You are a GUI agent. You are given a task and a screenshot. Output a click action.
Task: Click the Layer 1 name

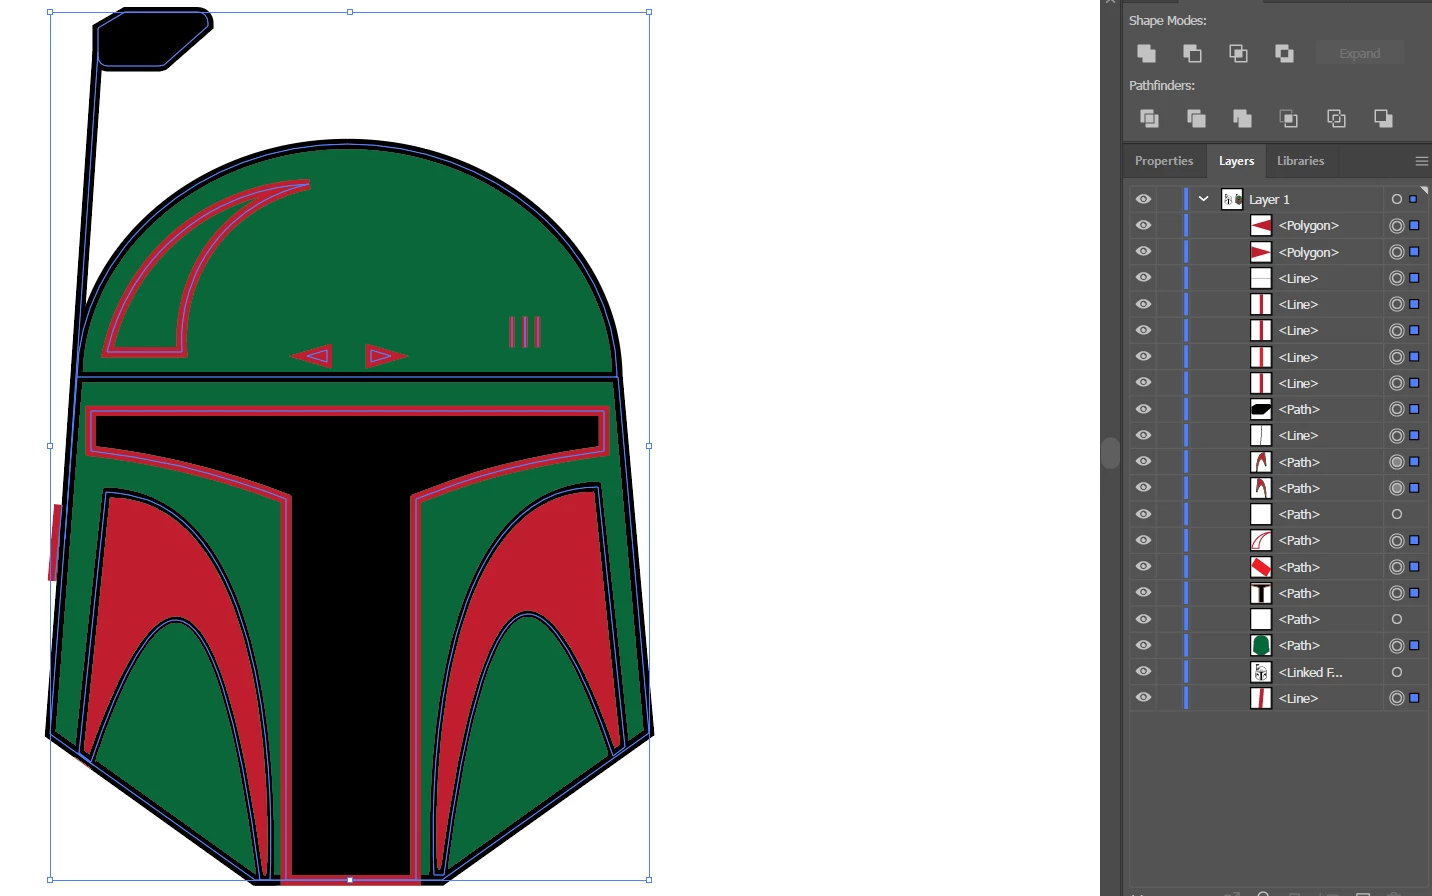click(1269, 199)
